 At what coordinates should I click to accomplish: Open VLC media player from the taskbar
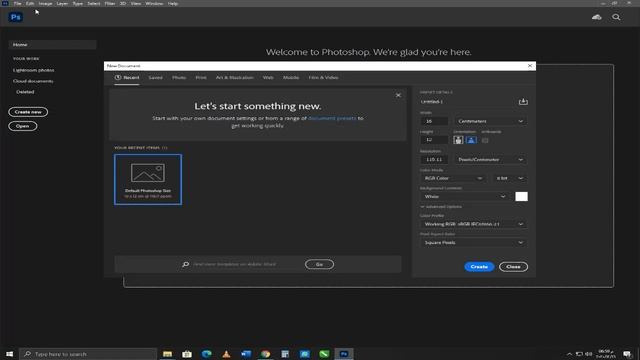(x=226, y=354)
